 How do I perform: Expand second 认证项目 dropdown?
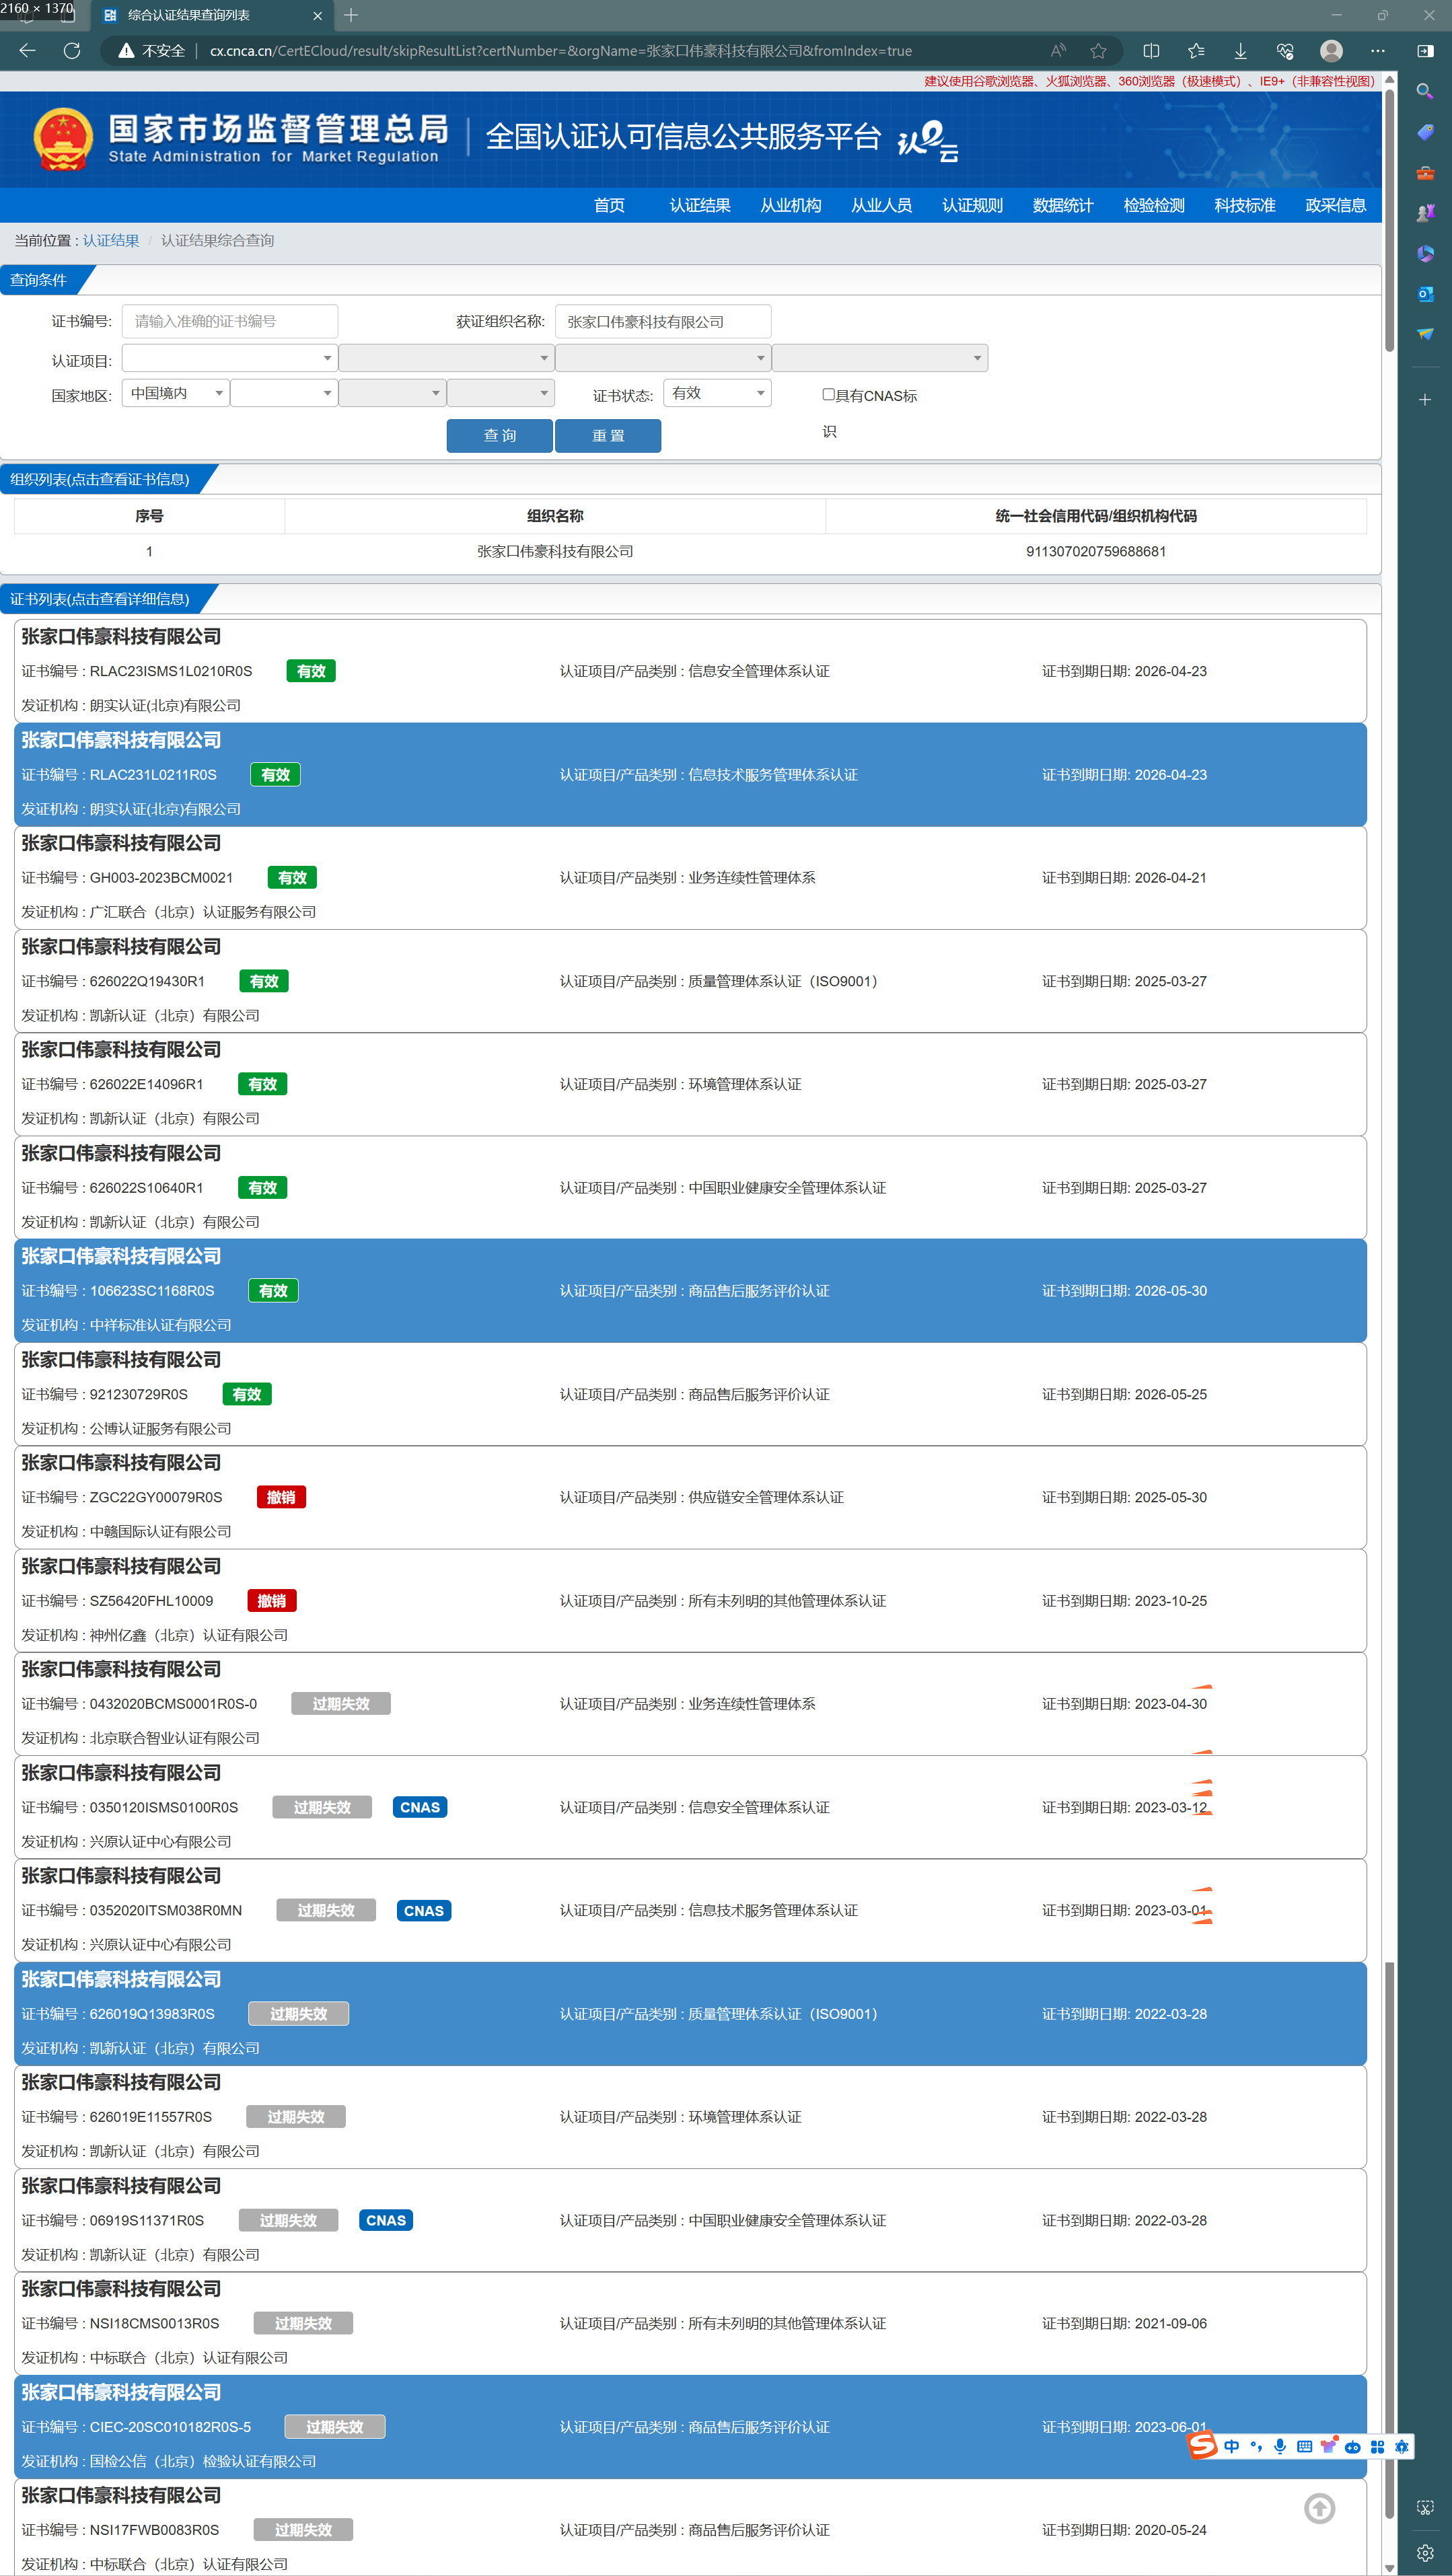pyautogui.click(x=446, y=358)
